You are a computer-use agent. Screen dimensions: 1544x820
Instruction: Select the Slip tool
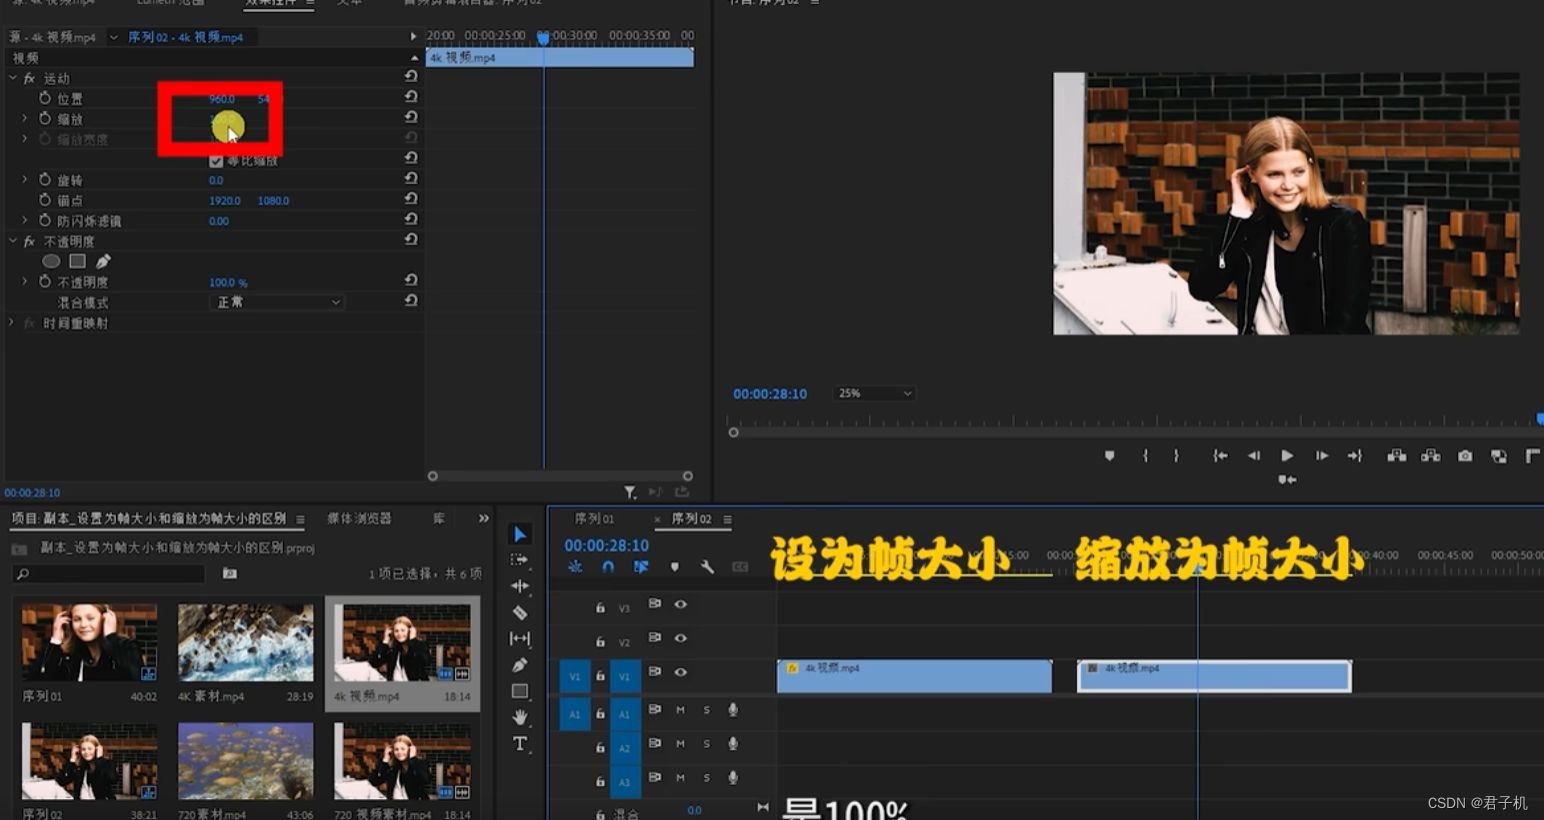tap(520, 638)
